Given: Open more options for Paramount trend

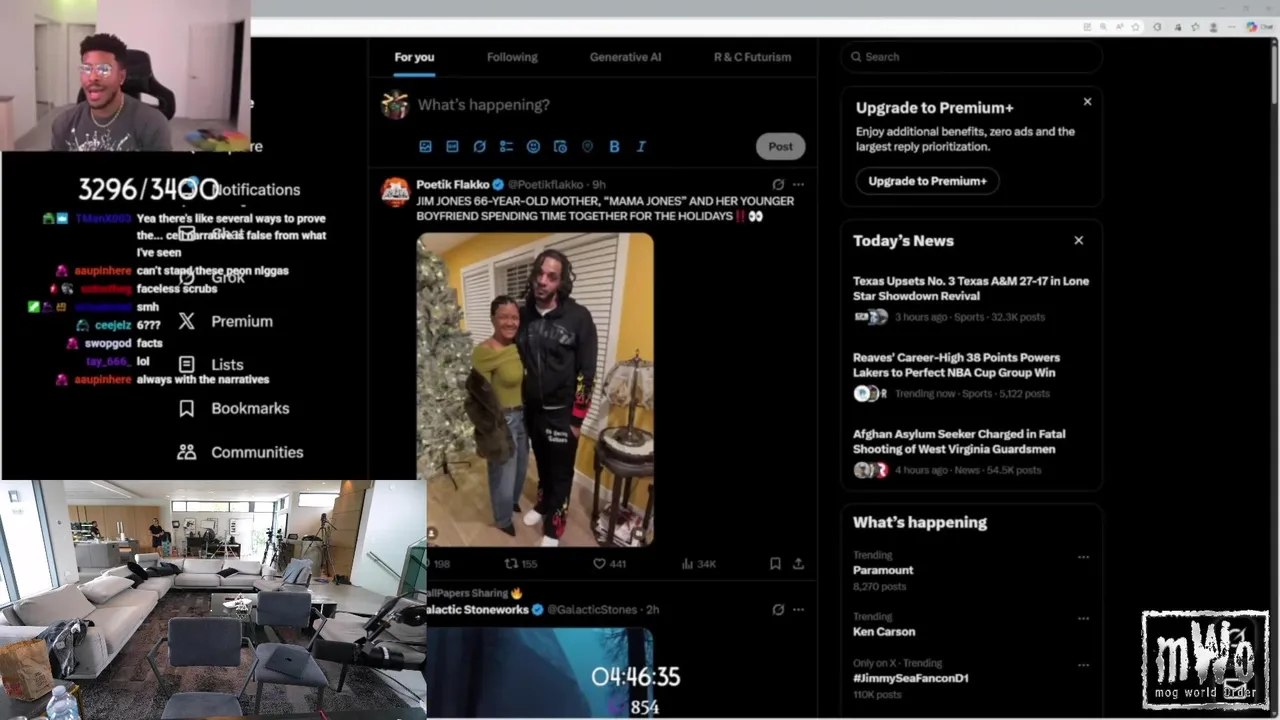Looking at the screenshot, I should click(x=1083, y=557).
